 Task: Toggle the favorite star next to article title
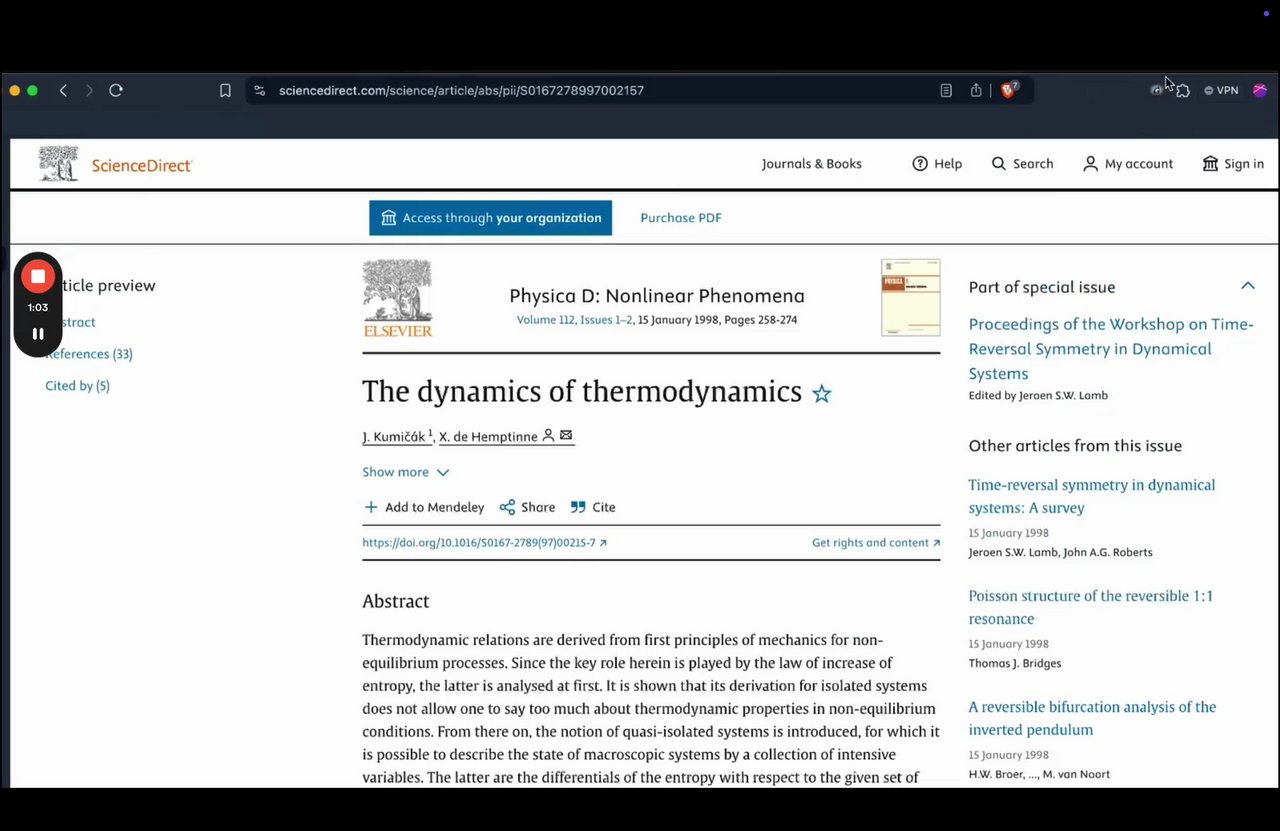tap(822, 394)
